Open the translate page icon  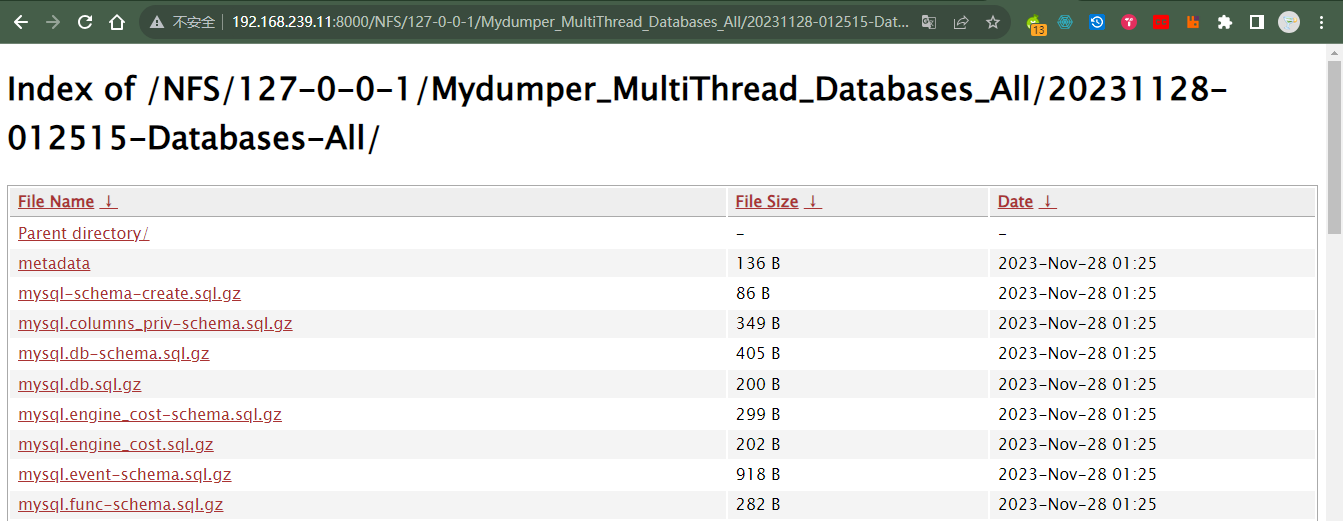pos(929,22)
